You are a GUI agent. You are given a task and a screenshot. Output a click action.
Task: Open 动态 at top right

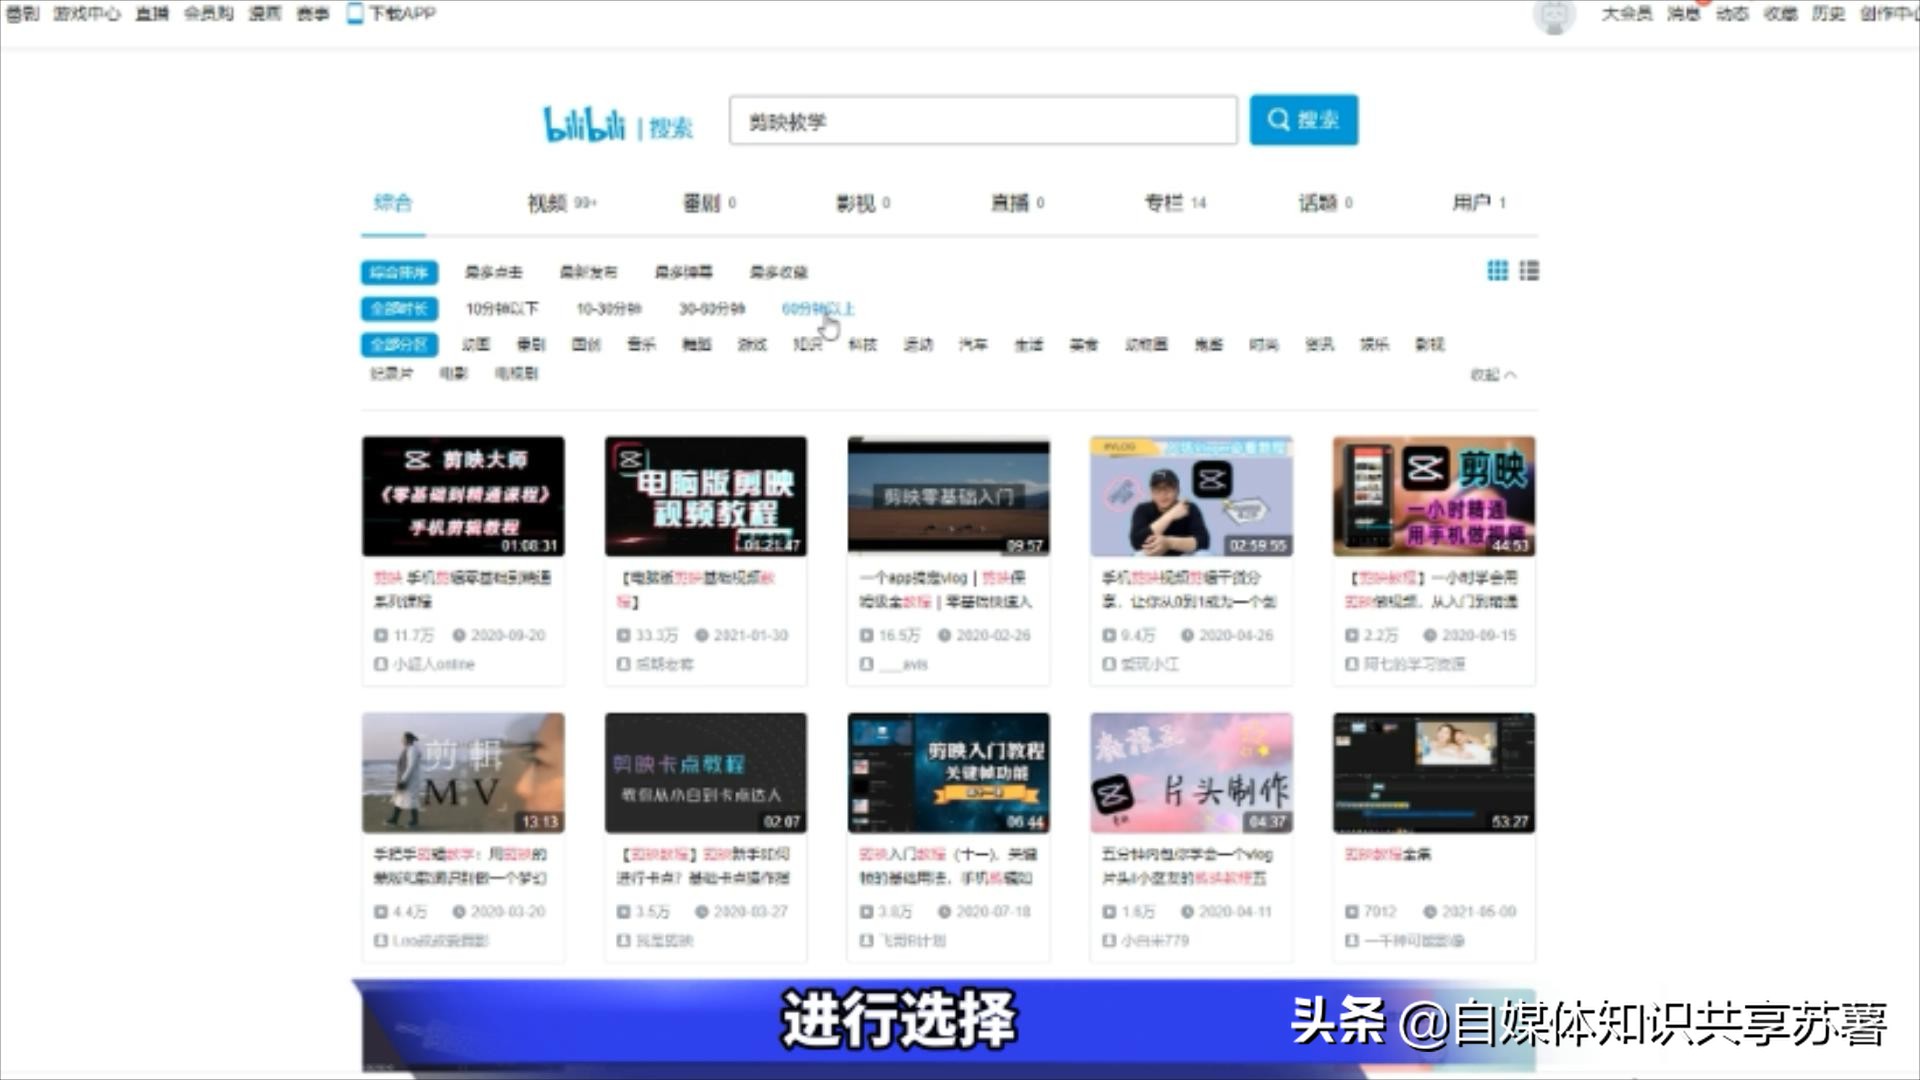tap(1733, 15)
